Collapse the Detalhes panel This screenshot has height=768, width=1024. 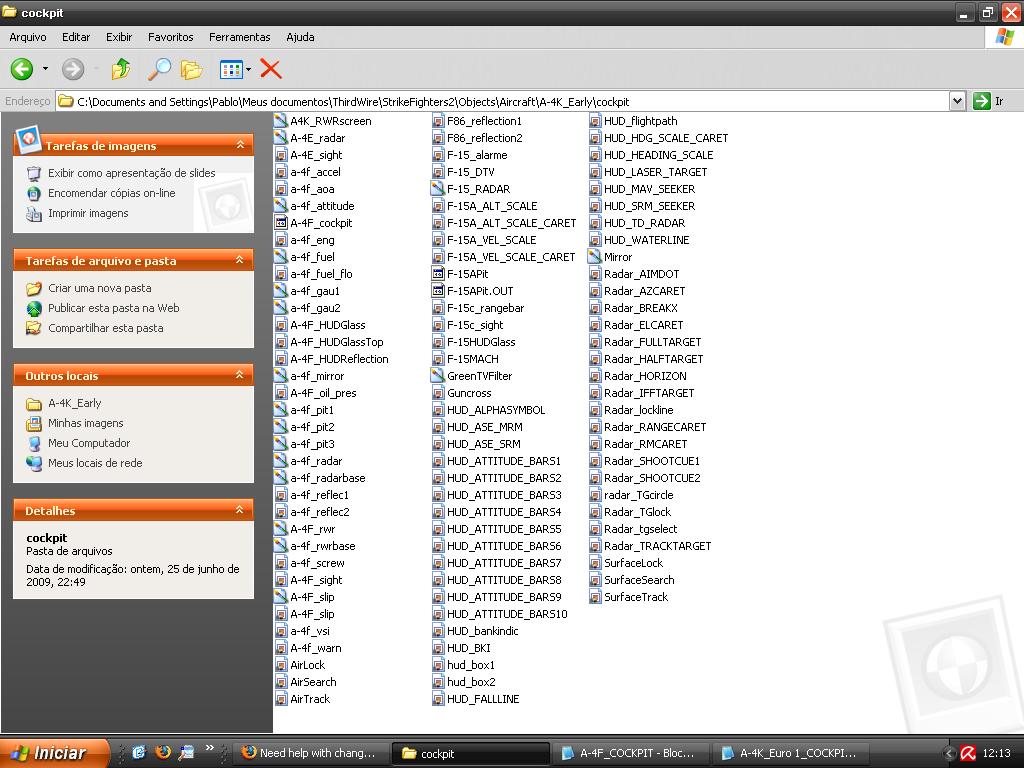pyautogui.click(x=240, y=510)
